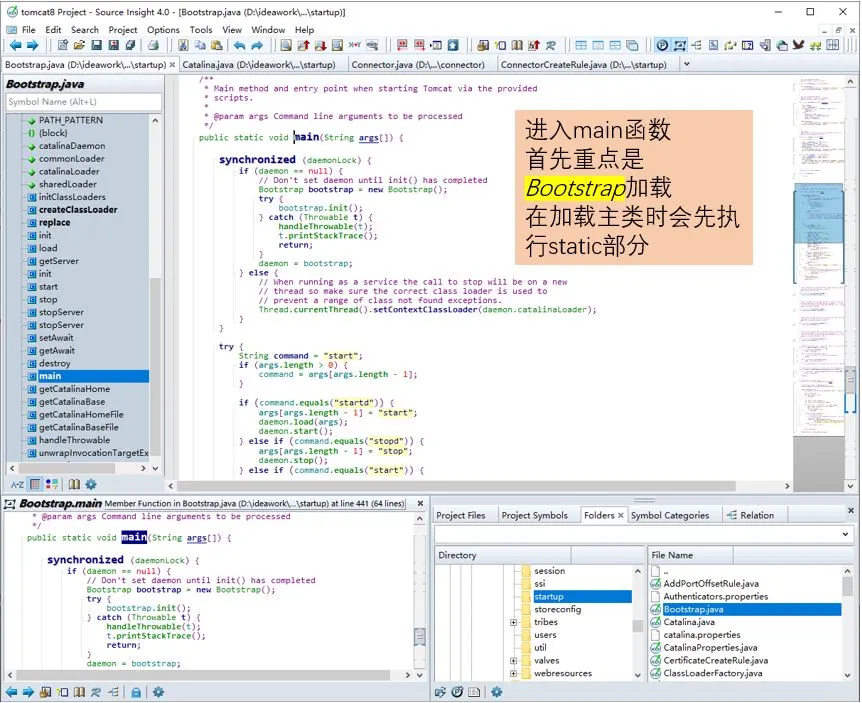Select the storeconfig folder
Screen dimensions: 862x703
[557, 610]
